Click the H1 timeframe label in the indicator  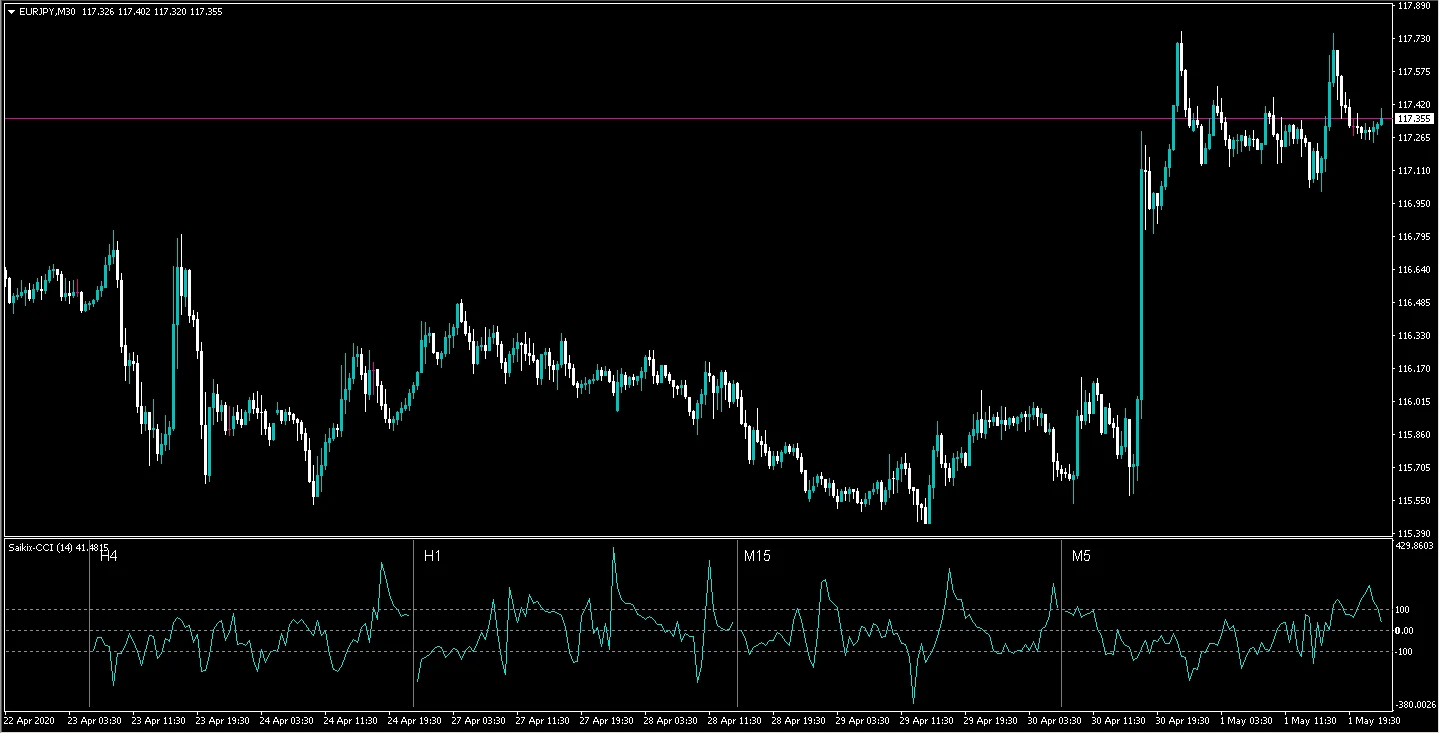pyautogui.click(x=432, y=556)
